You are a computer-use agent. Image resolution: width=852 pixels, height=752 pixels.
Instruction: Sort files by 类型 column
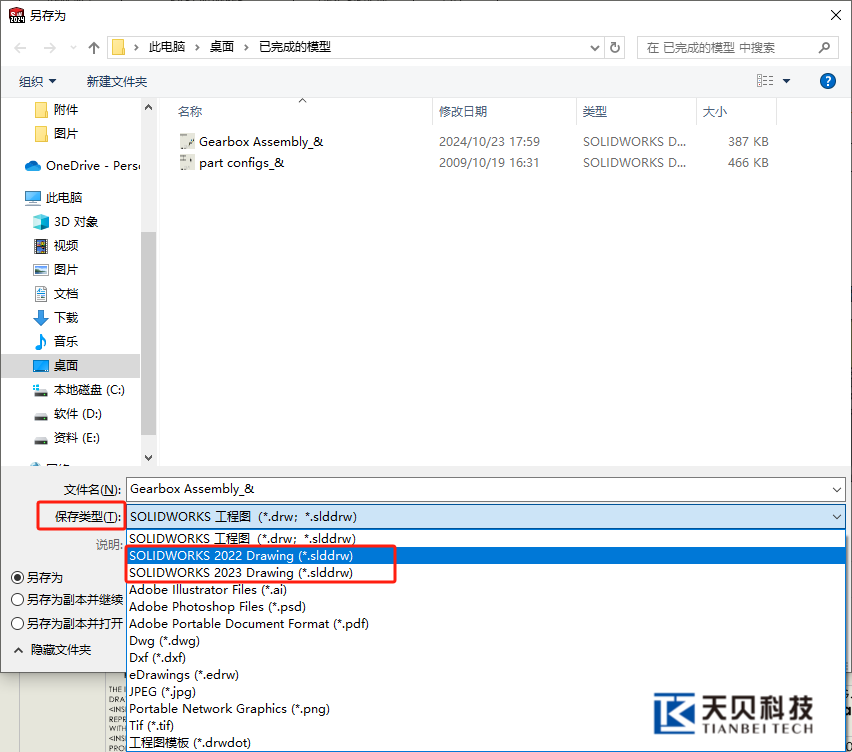595,111
